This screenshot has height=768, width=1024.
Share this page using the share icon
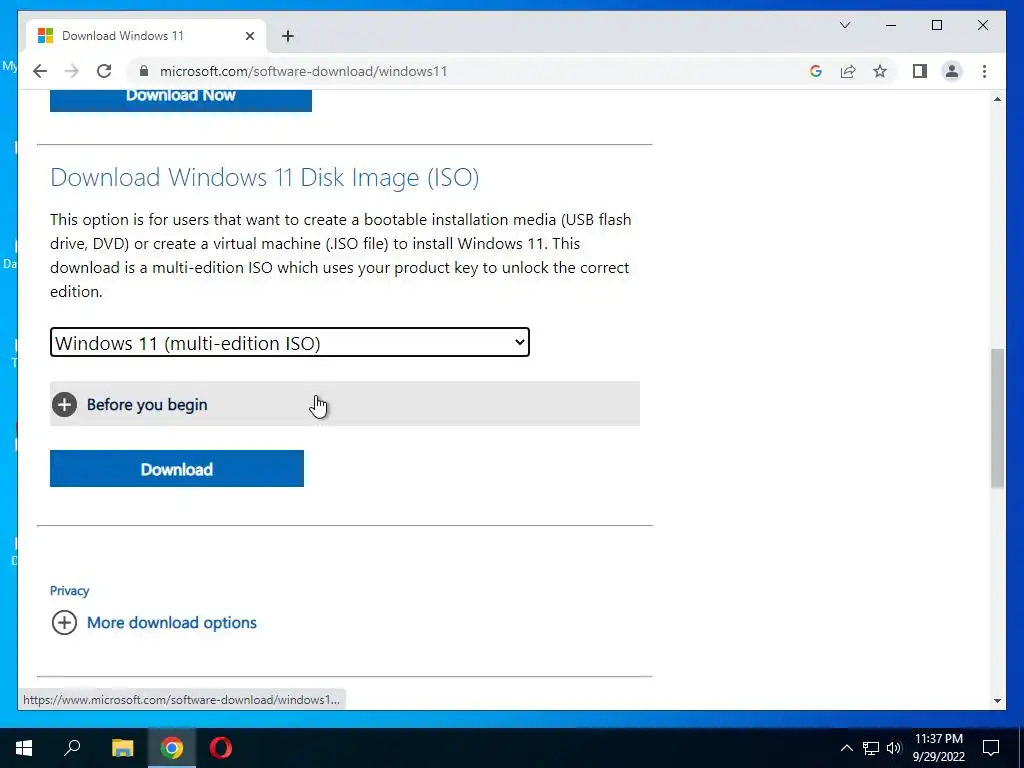click(x=848, y=71)
